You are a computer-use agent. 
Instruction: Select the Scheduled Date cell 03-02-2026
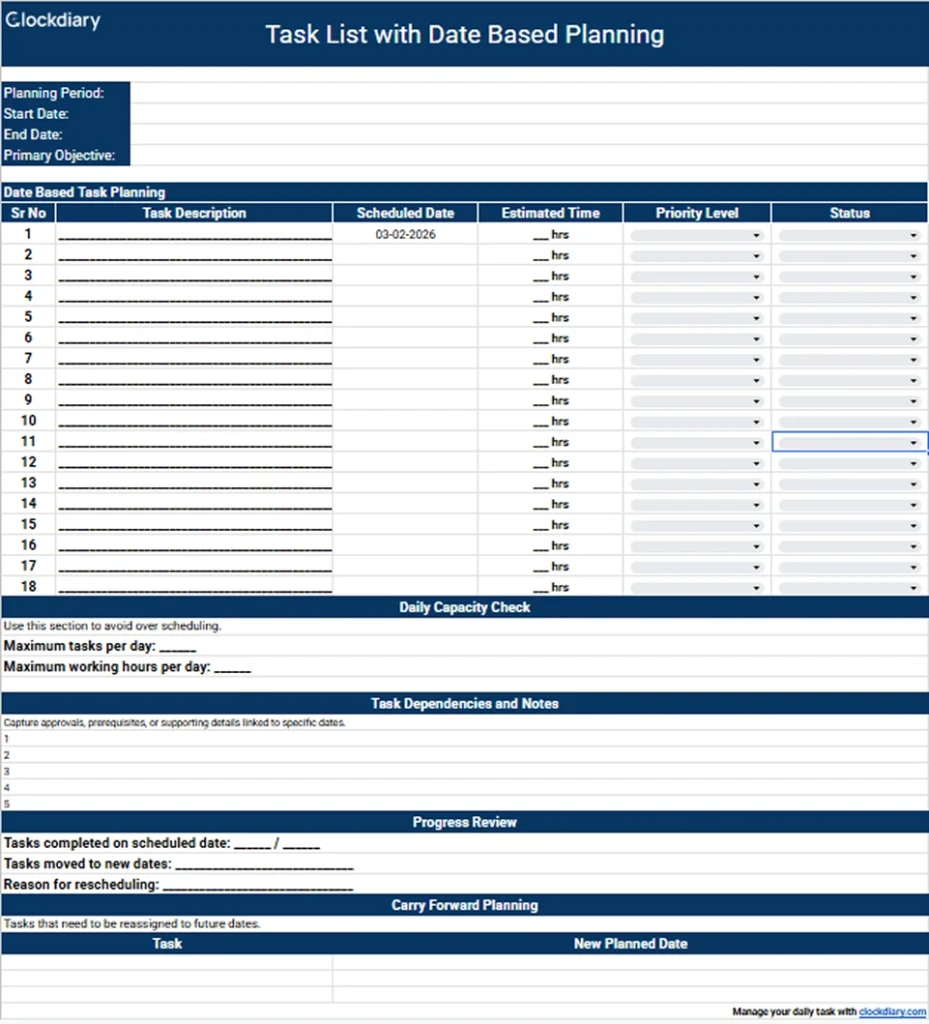point(405,234)
